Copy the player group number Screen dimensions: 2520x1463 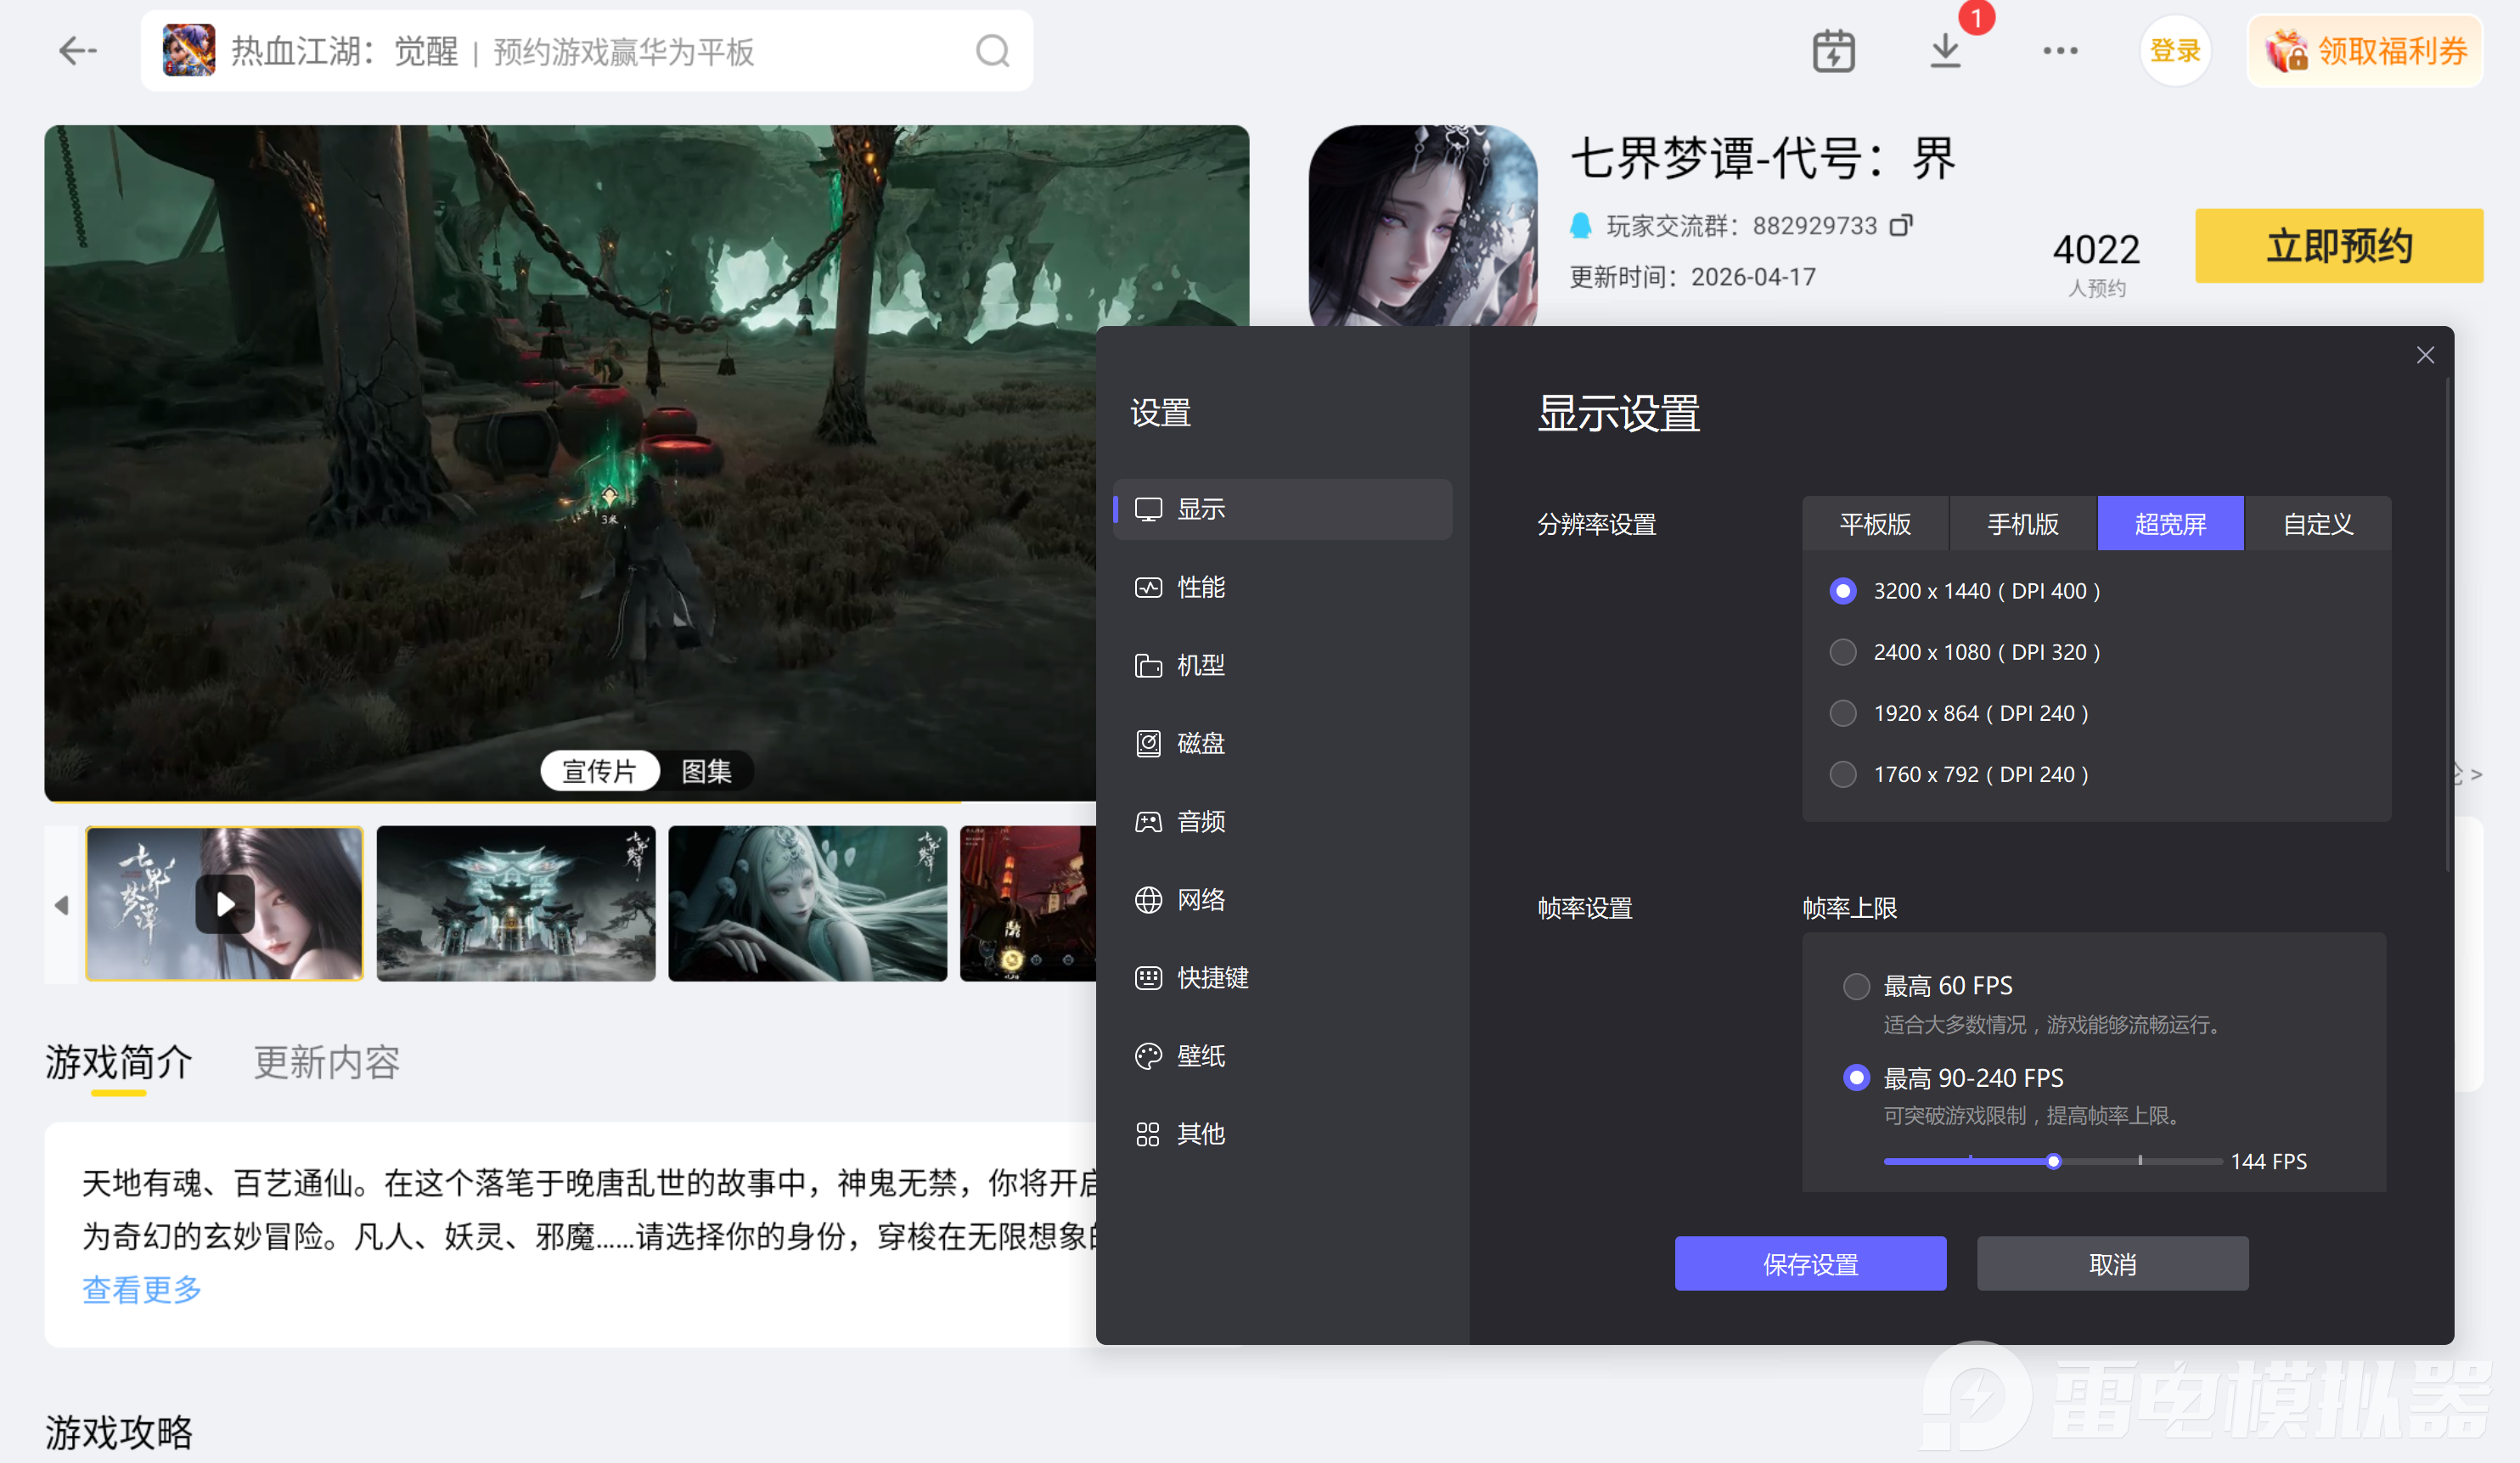(x=1901, y=225)
